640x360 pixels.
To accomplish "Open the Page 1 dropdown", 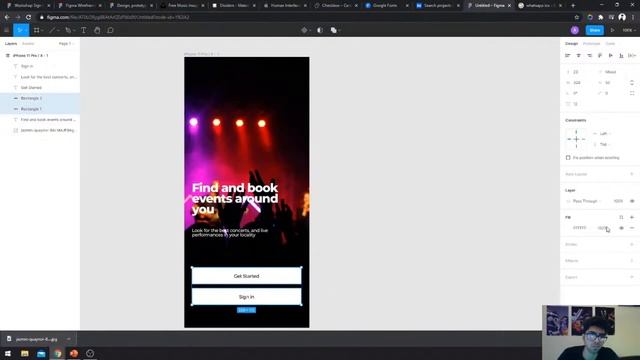I will coord(66,44).
